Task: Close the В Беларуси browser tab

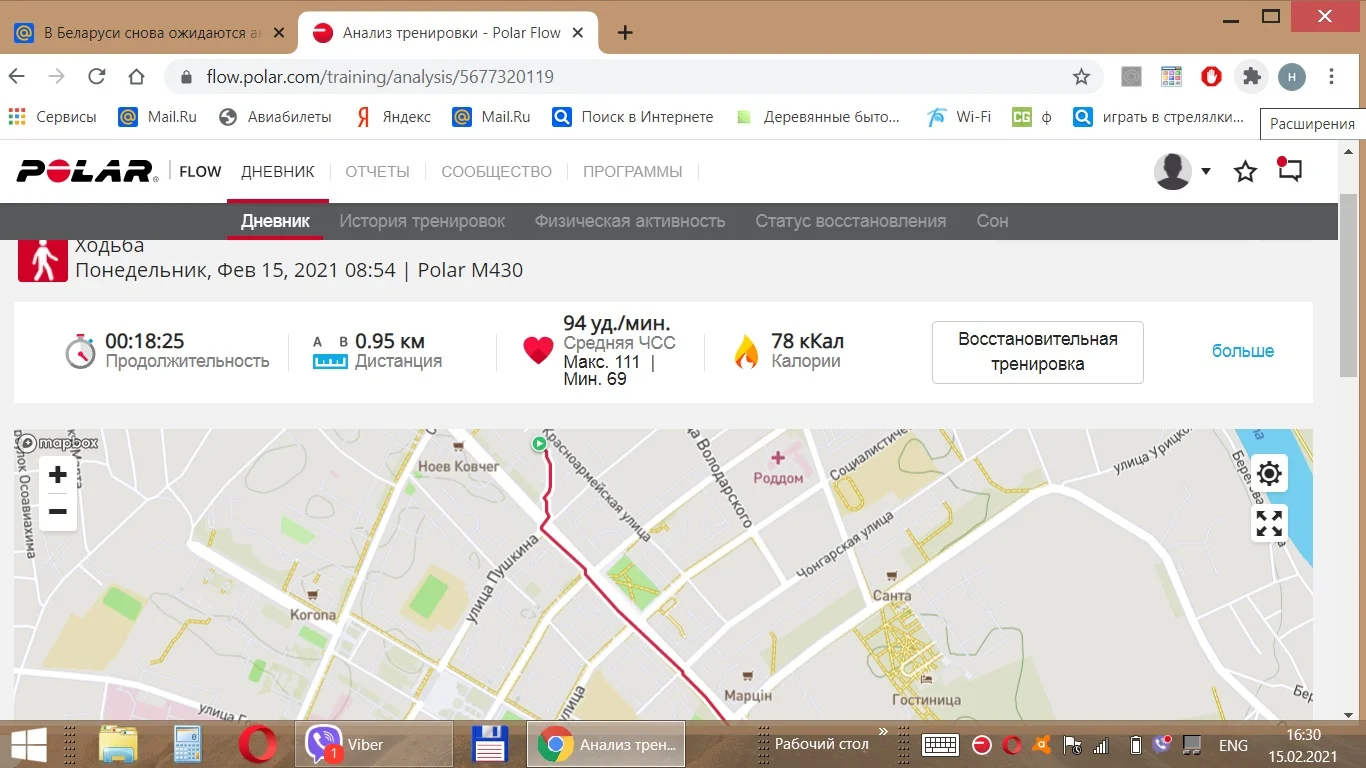Action: point(278,33)
